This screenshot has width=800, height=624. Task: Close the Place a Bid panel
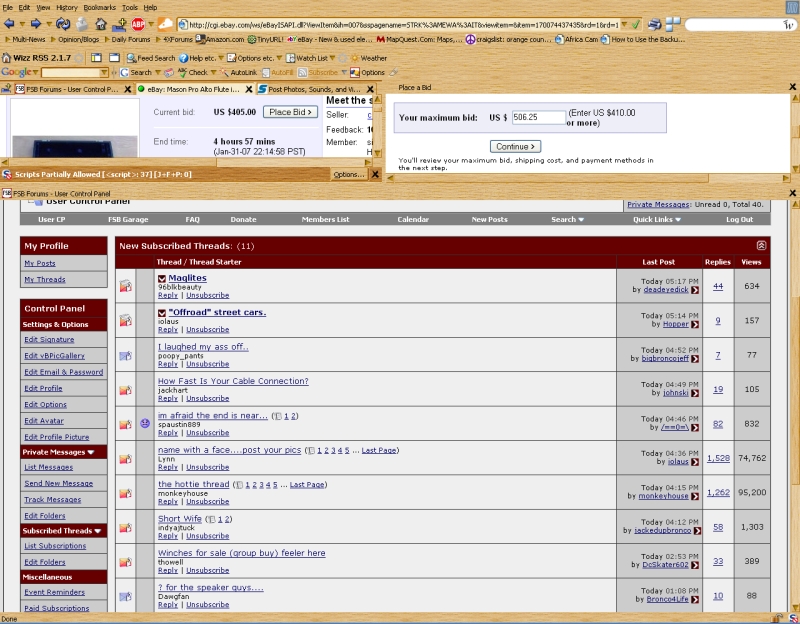click(x=793, y=87)
